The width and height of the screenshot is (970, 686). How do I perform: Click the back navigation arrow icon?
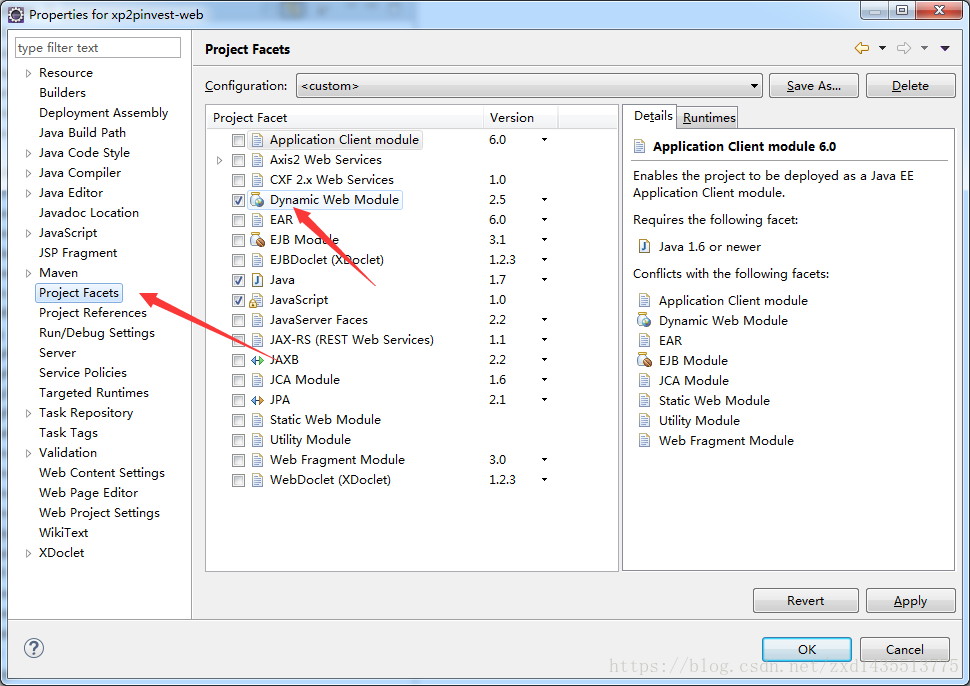(x=862, y=48)
